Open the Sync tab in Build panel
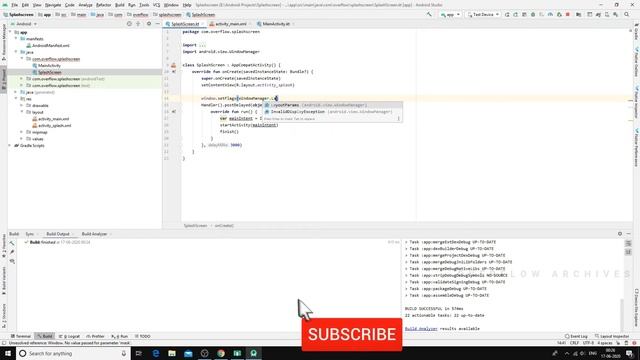This screenshot has width=640, height=360. pyautogui.click(x=29, y=234)
